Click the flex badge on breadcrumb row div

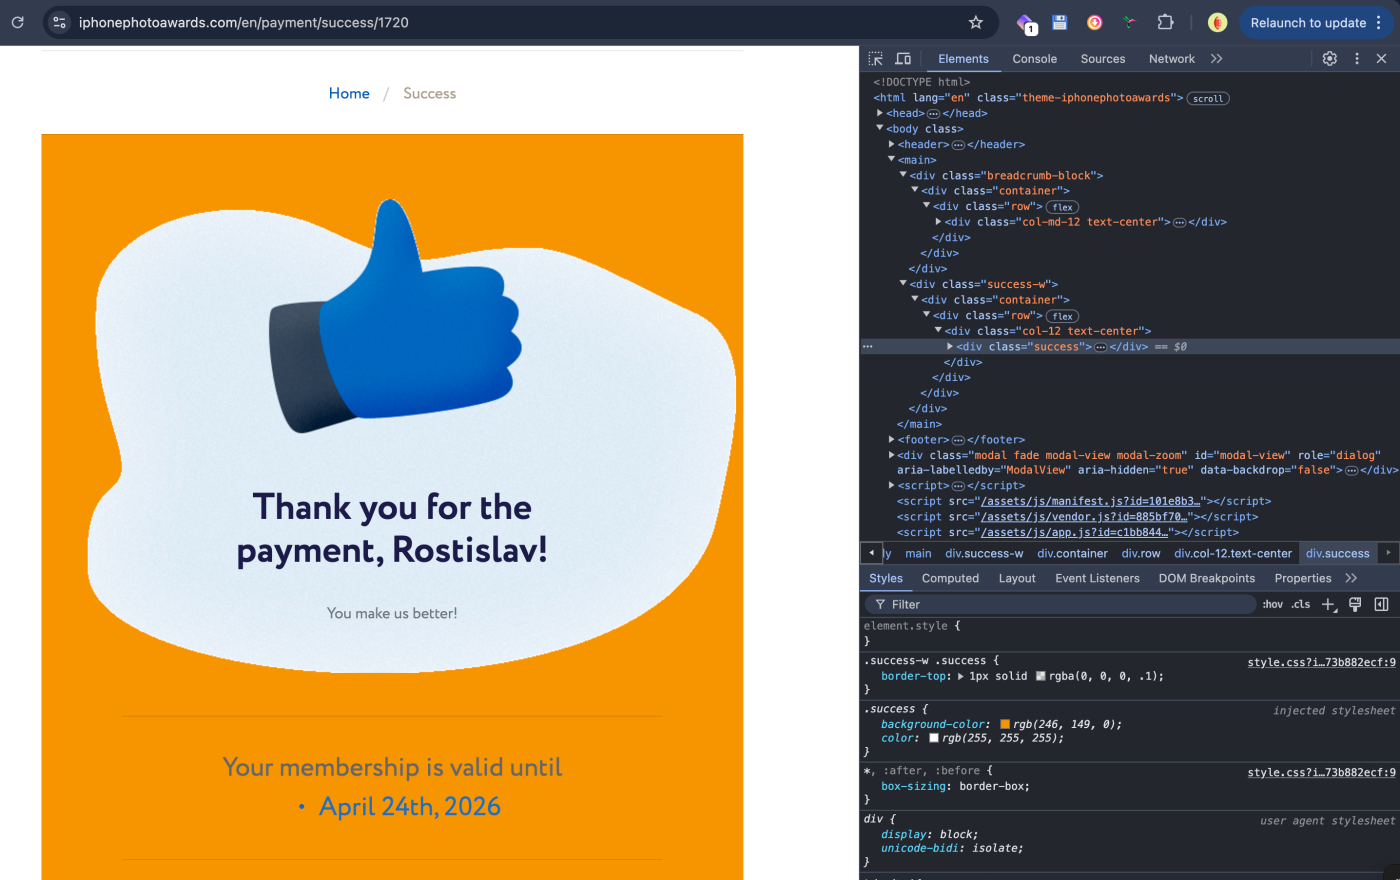[1063, 207]
